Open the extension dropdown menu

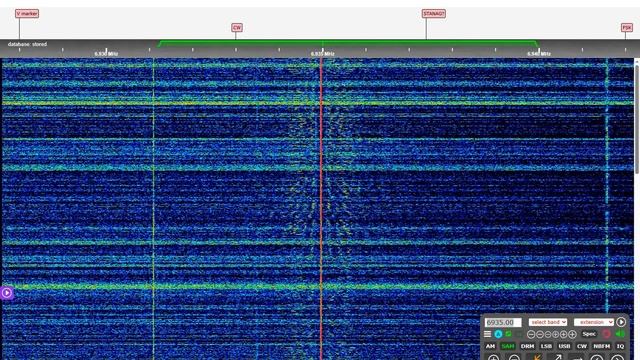tap(594, 322)
